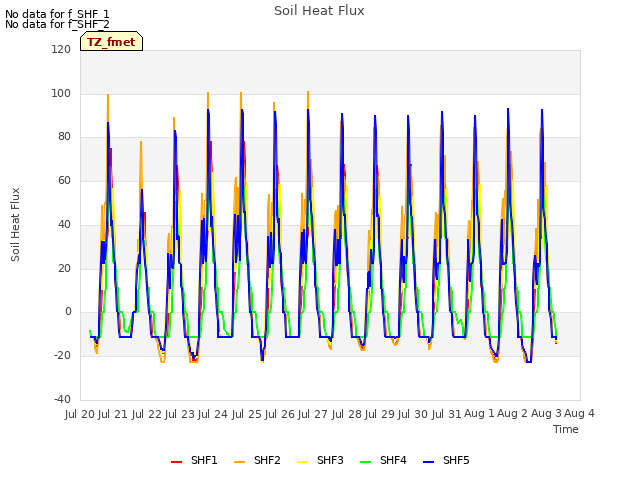The height and width of the screenshot is (480, 640).
Task: Click the 'Time' x-axis label
Action: [566, 429]
